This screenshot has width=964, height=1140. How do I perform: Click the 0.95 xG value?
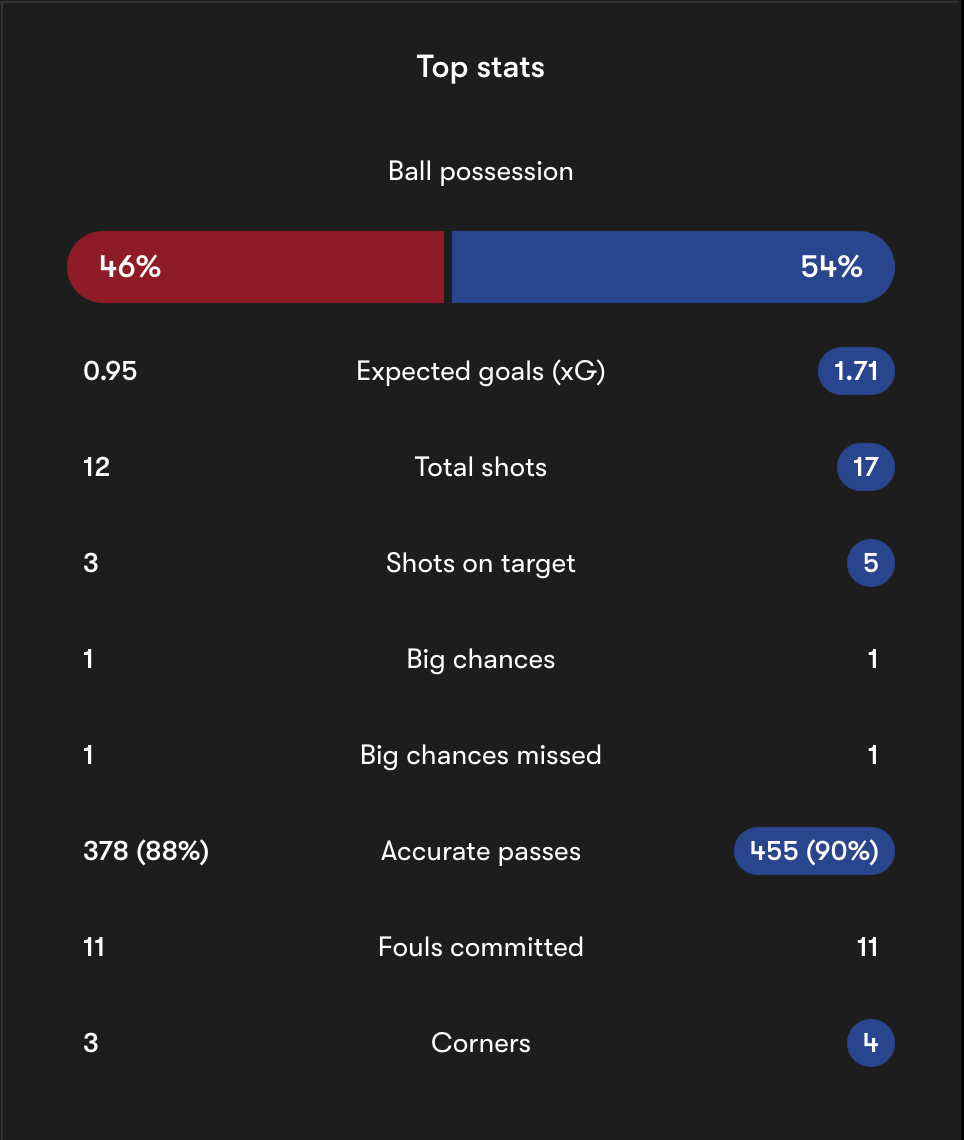pos(110,372)
